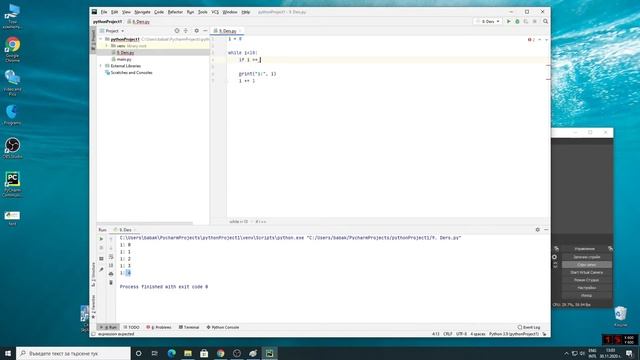Clear all Run console output with the trash icon
Screen dimensions: 640x360
click(111, 282)
